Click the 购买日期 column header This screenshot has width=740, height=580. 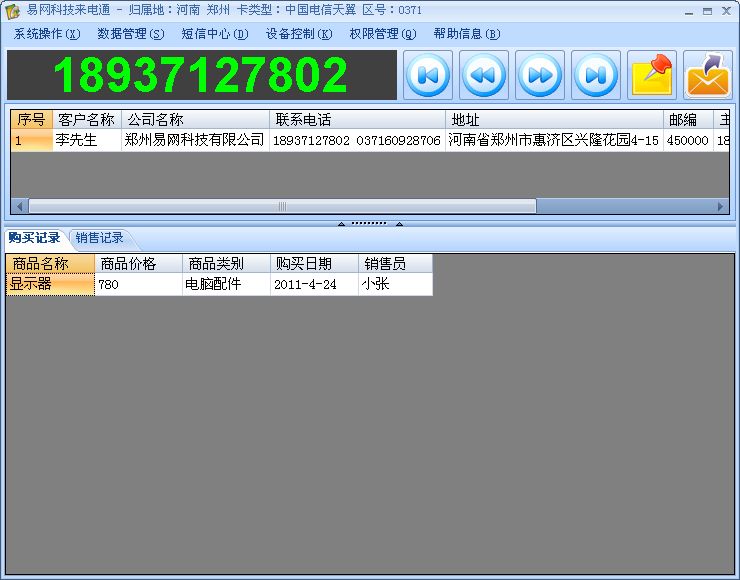pos(314,264)
